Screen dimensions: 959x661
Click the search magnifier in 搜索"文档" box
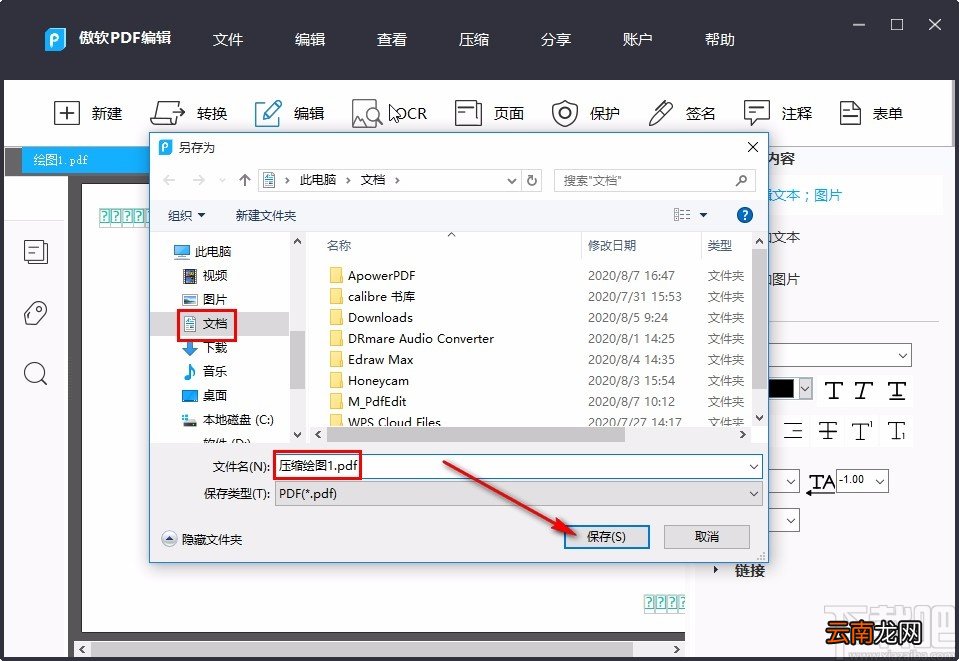pyautogui.click(x=741, y=180)
